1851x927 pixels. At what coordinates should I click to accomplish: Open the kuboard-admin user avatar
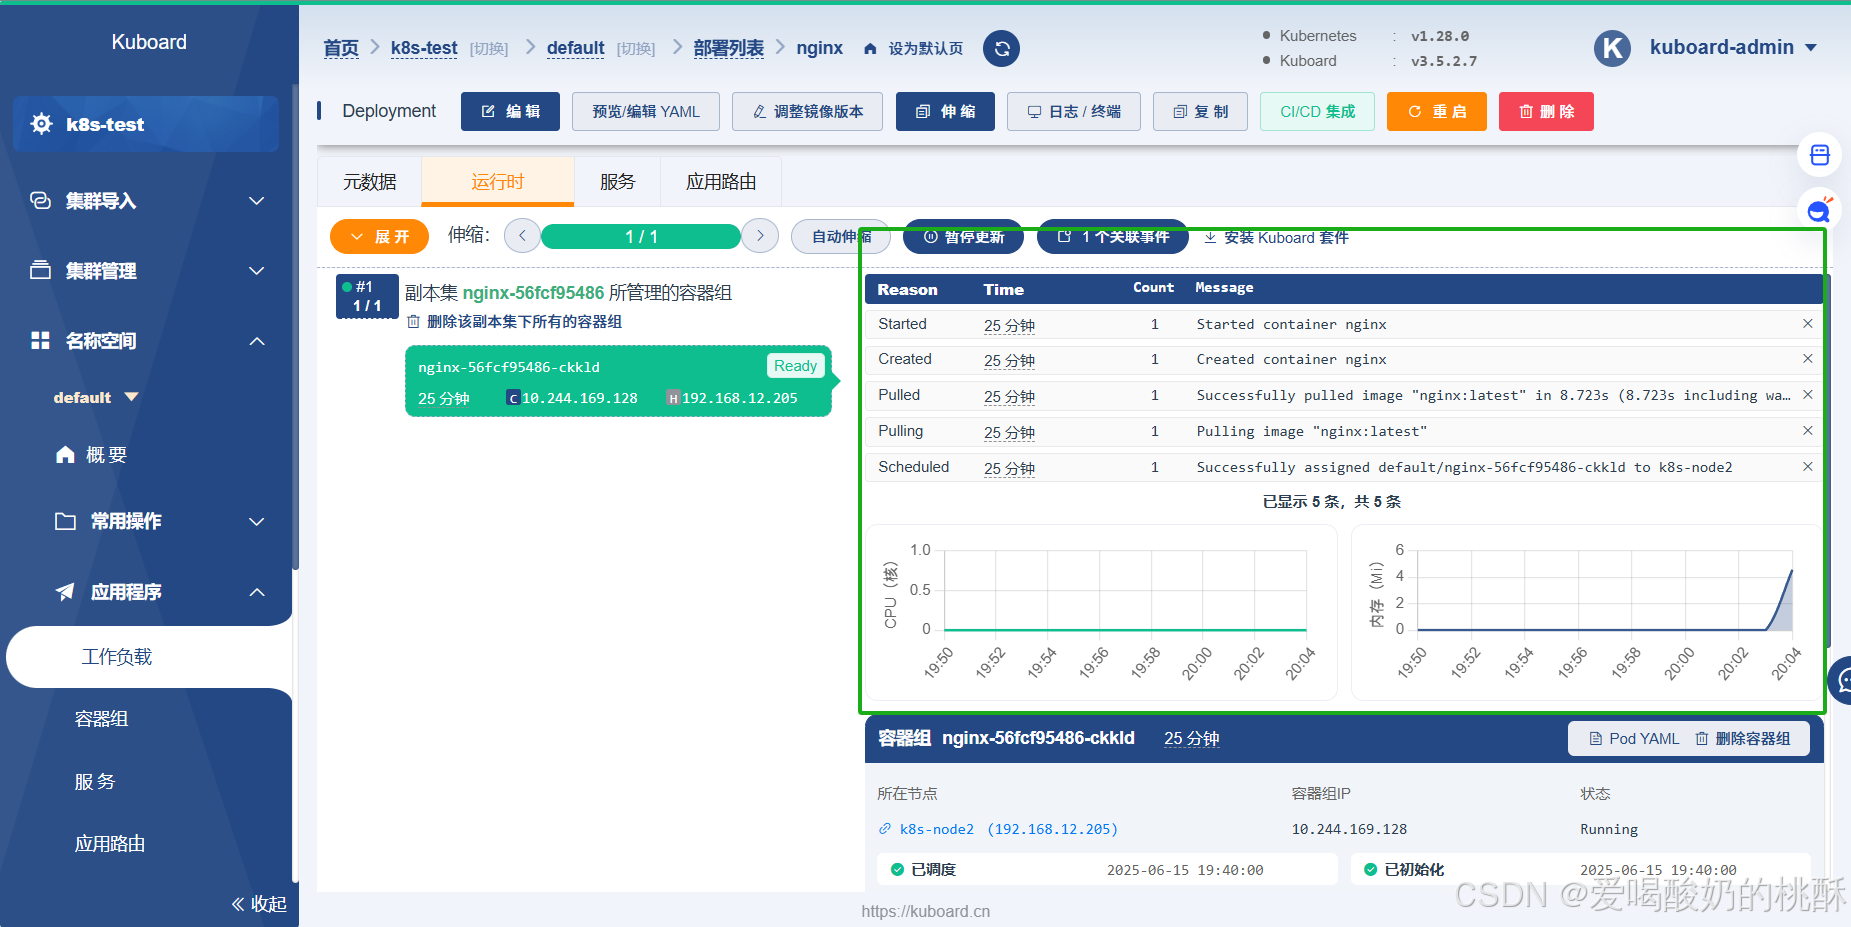pos(1612,48)
